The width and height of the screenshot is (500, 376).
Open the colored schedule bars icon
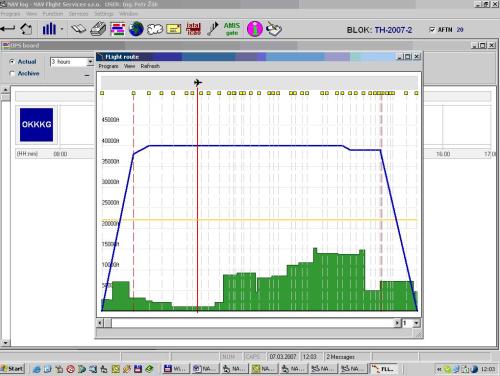[117, 29]
